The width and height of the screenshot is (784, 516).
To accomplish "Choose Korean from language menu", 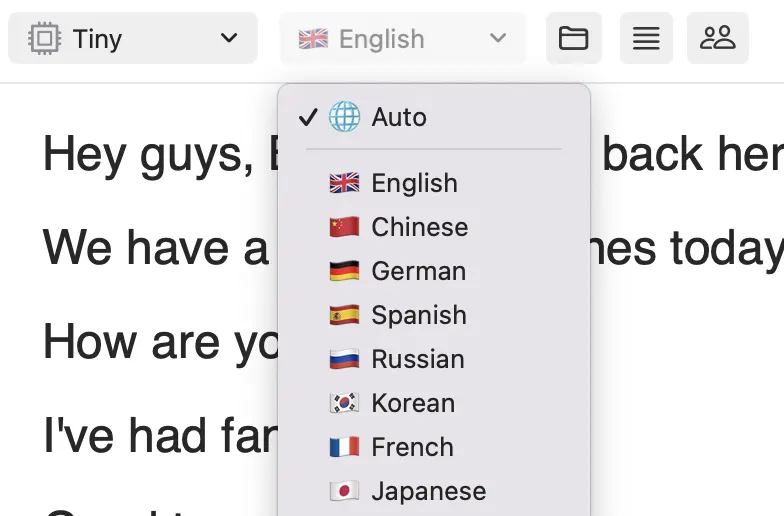I will point(434,403).
